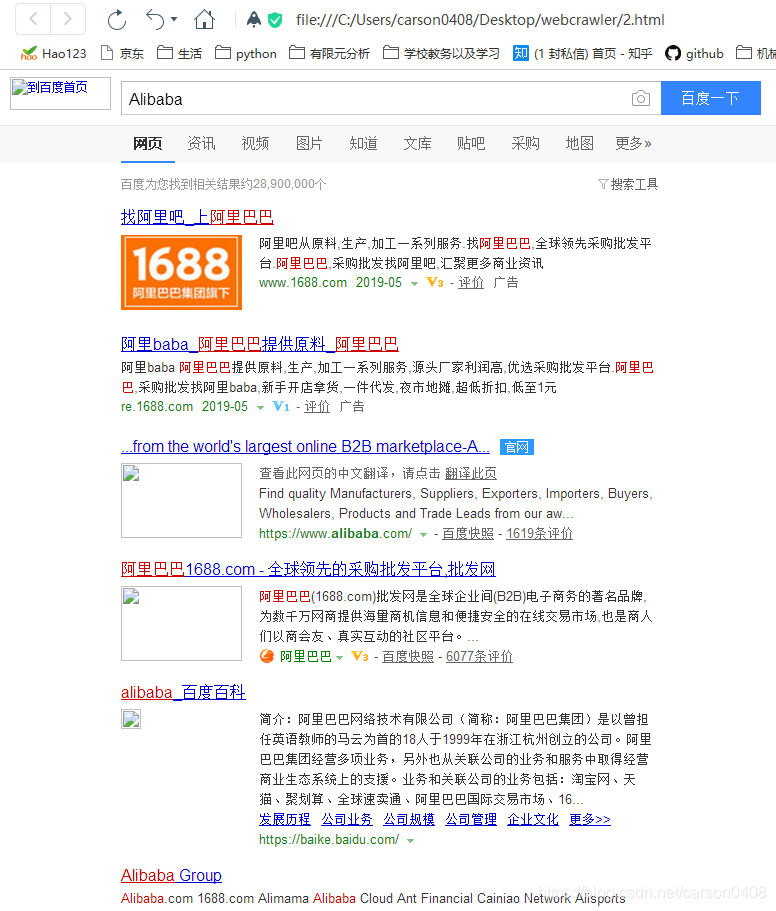Viewport: 776px width, 911px height.
Task: Open the 更多» tab menu
Action: (633, 144)
